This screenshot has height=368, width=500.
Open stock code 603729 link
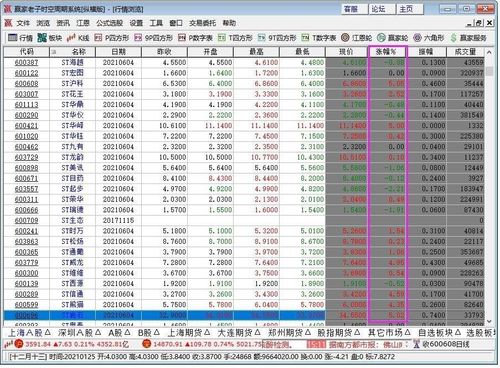[x=26, y=157]
